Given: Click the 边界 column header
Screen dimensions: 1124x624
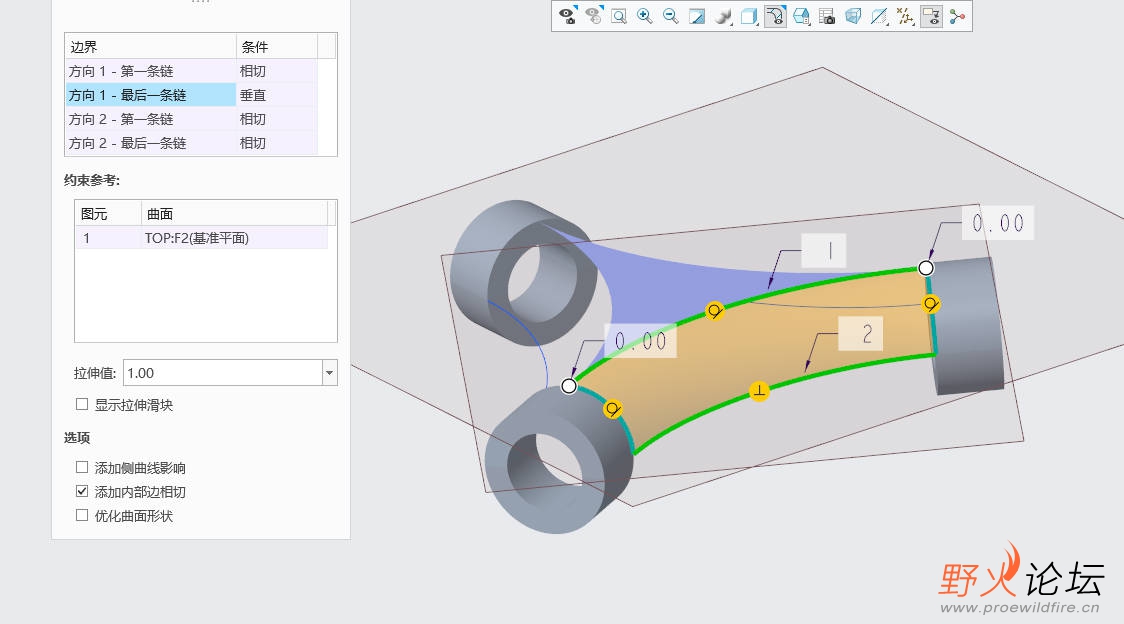Looking at the screenshot, I should point(151,47).
